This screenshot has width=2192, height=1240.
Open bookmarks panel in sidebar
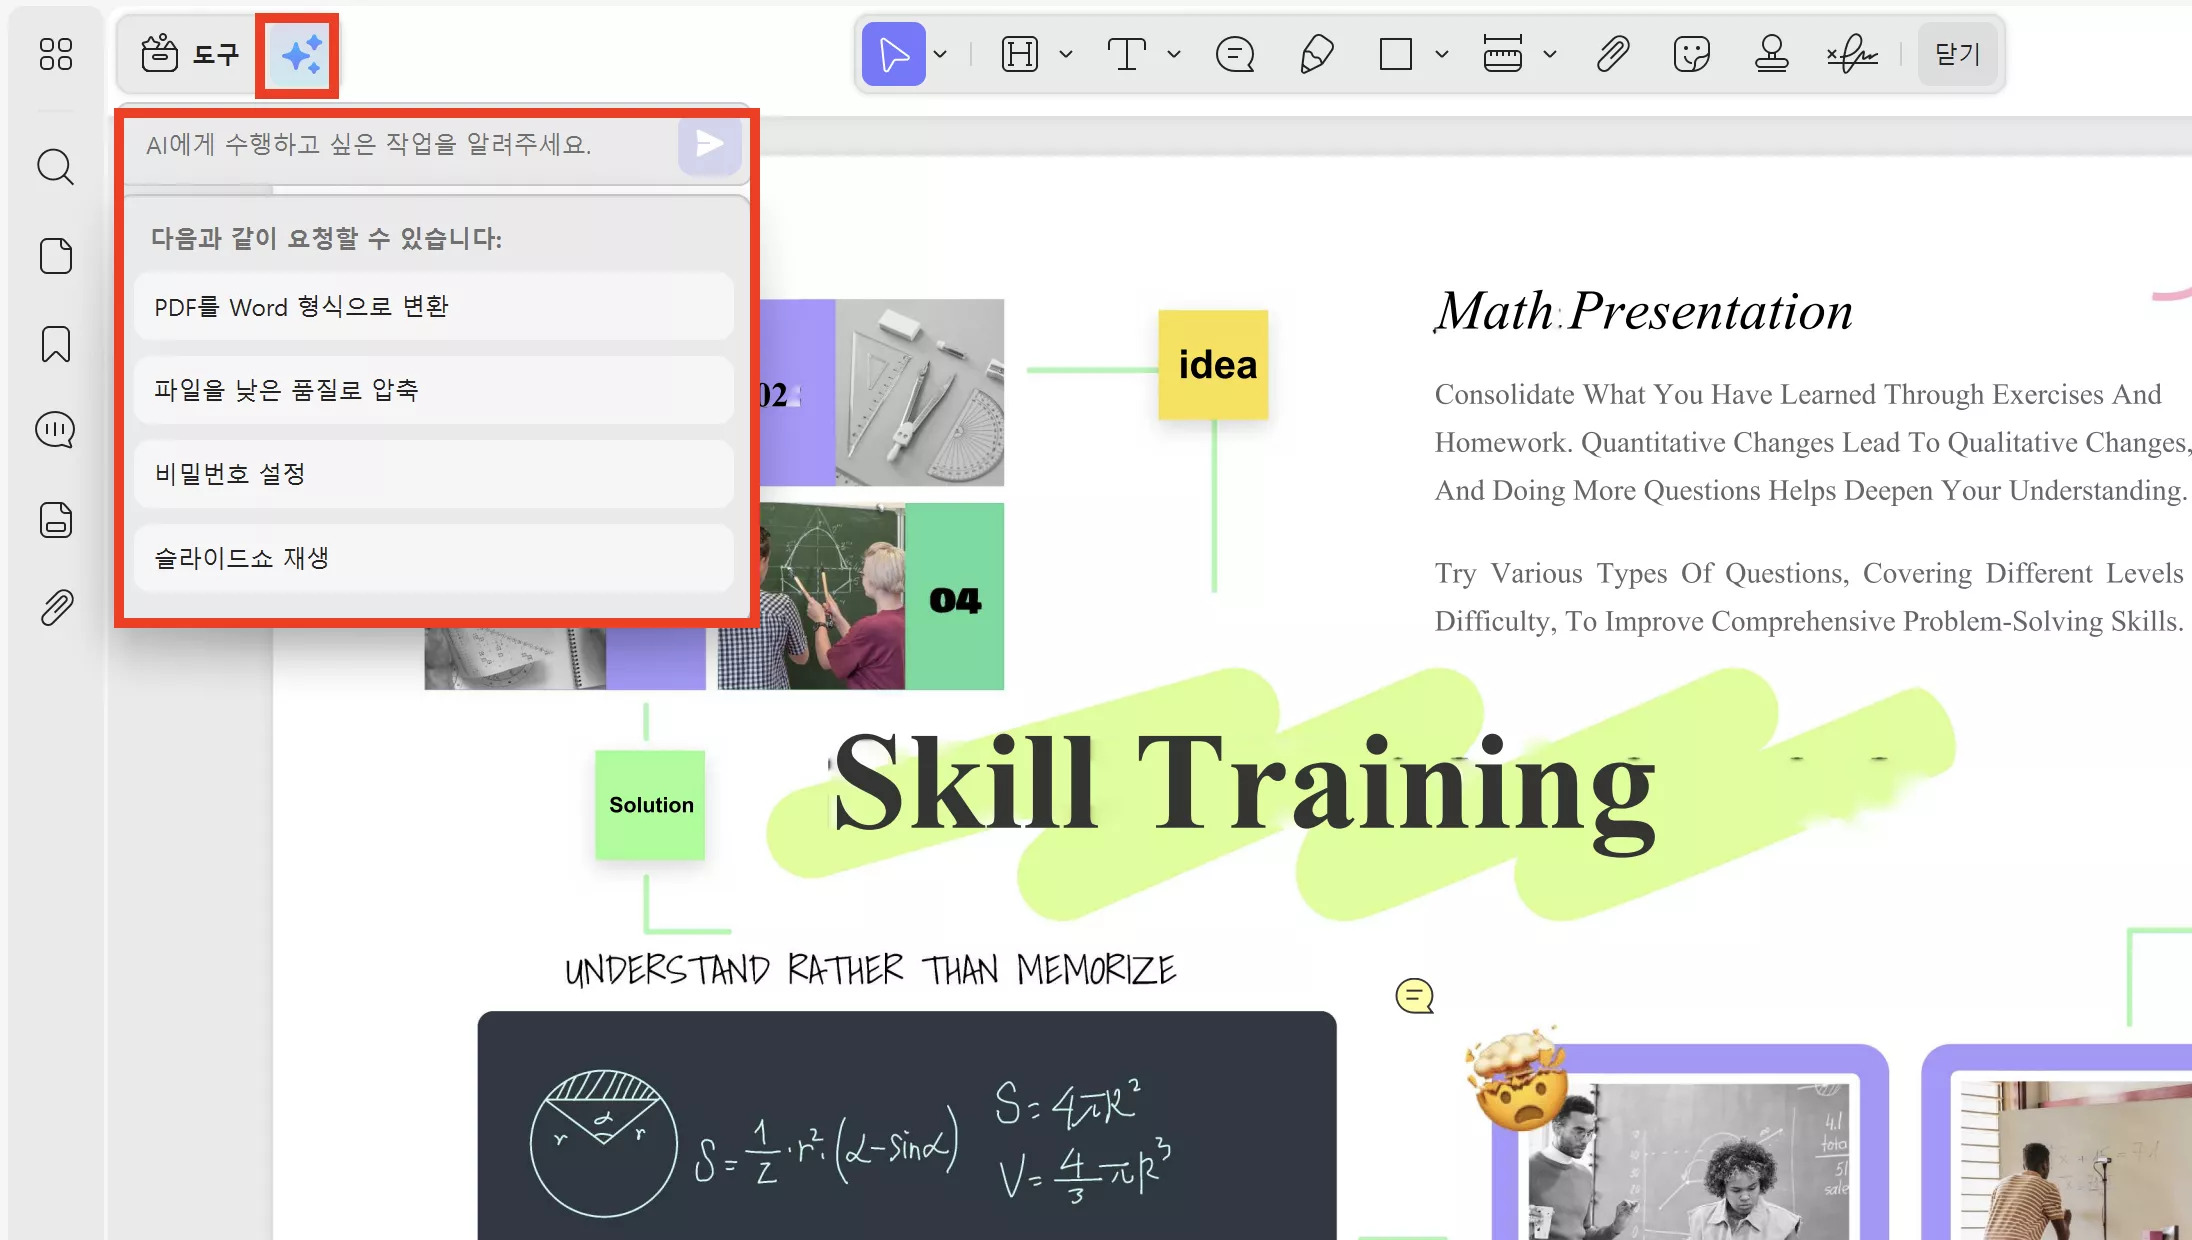pos(56,344)
